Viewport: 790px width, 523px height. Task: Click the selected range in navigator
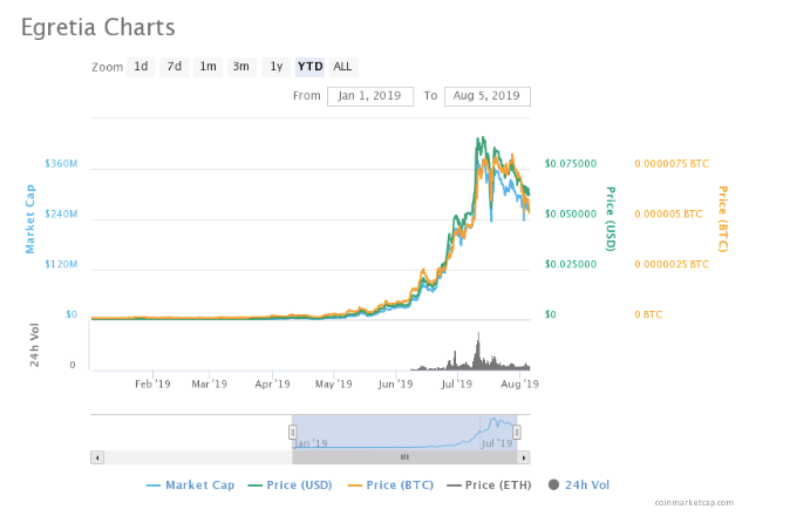coord(405,432)
